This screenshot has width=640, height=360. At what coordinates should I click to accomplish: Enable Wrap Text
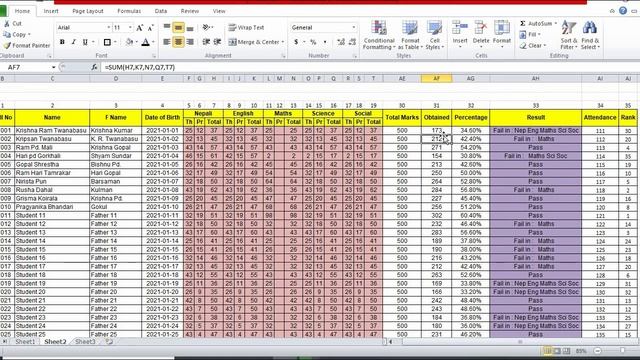pos(246,27)
